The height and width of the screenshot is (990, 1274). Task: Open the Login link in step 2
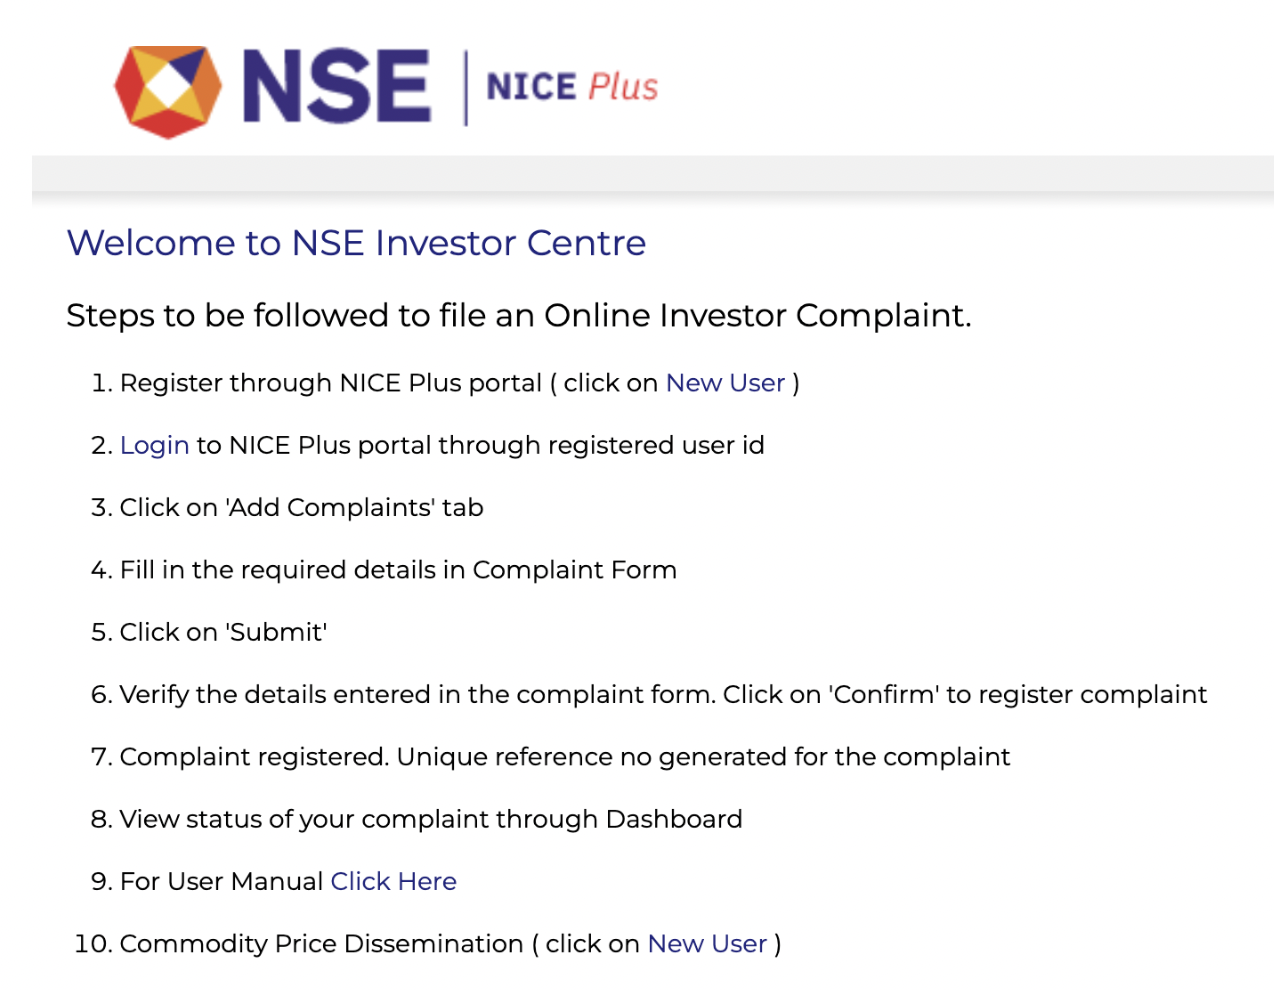tap(154, 445)
